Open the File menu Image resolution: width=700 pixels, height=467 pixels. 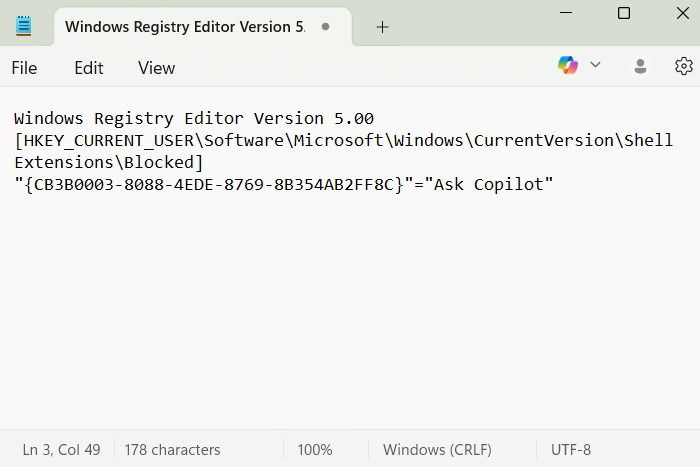24,68
